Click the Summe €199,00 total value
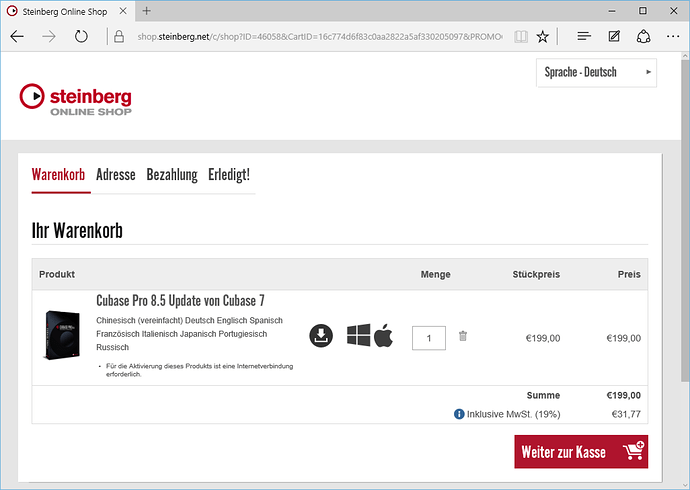This screenshot has height=490, width=690. pyautogui.click(x=624, y=395)
